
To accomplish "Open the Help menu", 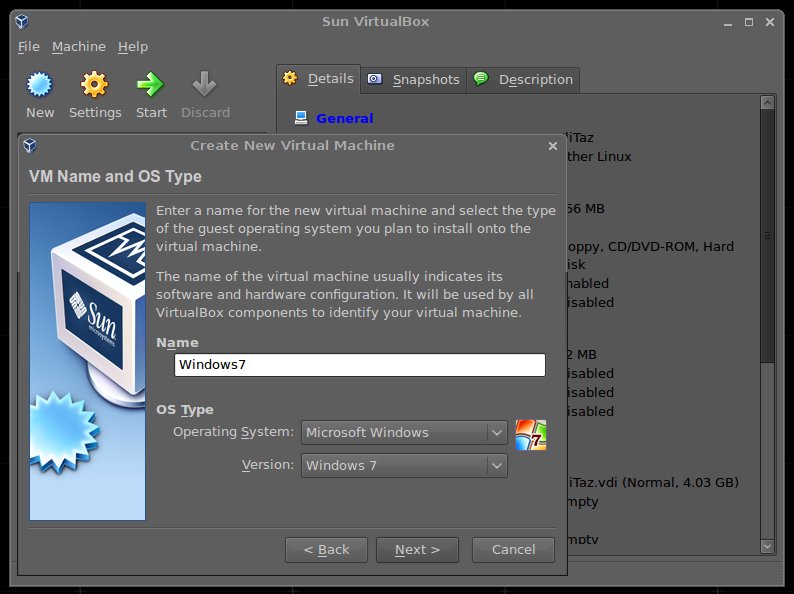I will [133, 47].
